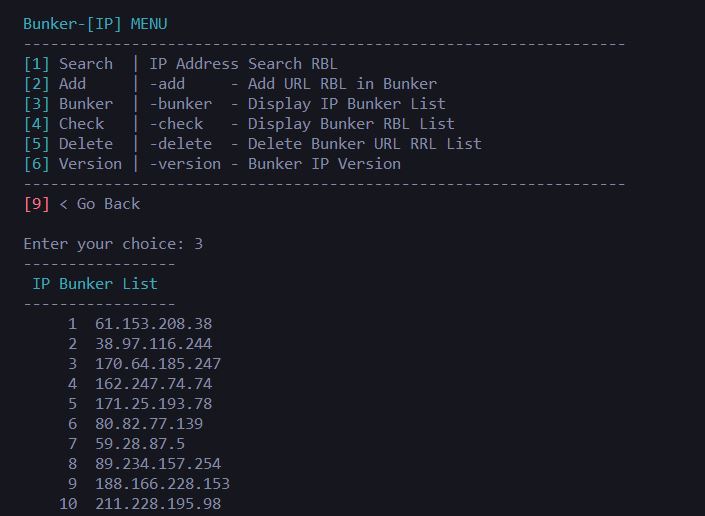Select IP address 170.64.185.247
This screenshot has width=705, height=516.
click(x=158, y=364)
